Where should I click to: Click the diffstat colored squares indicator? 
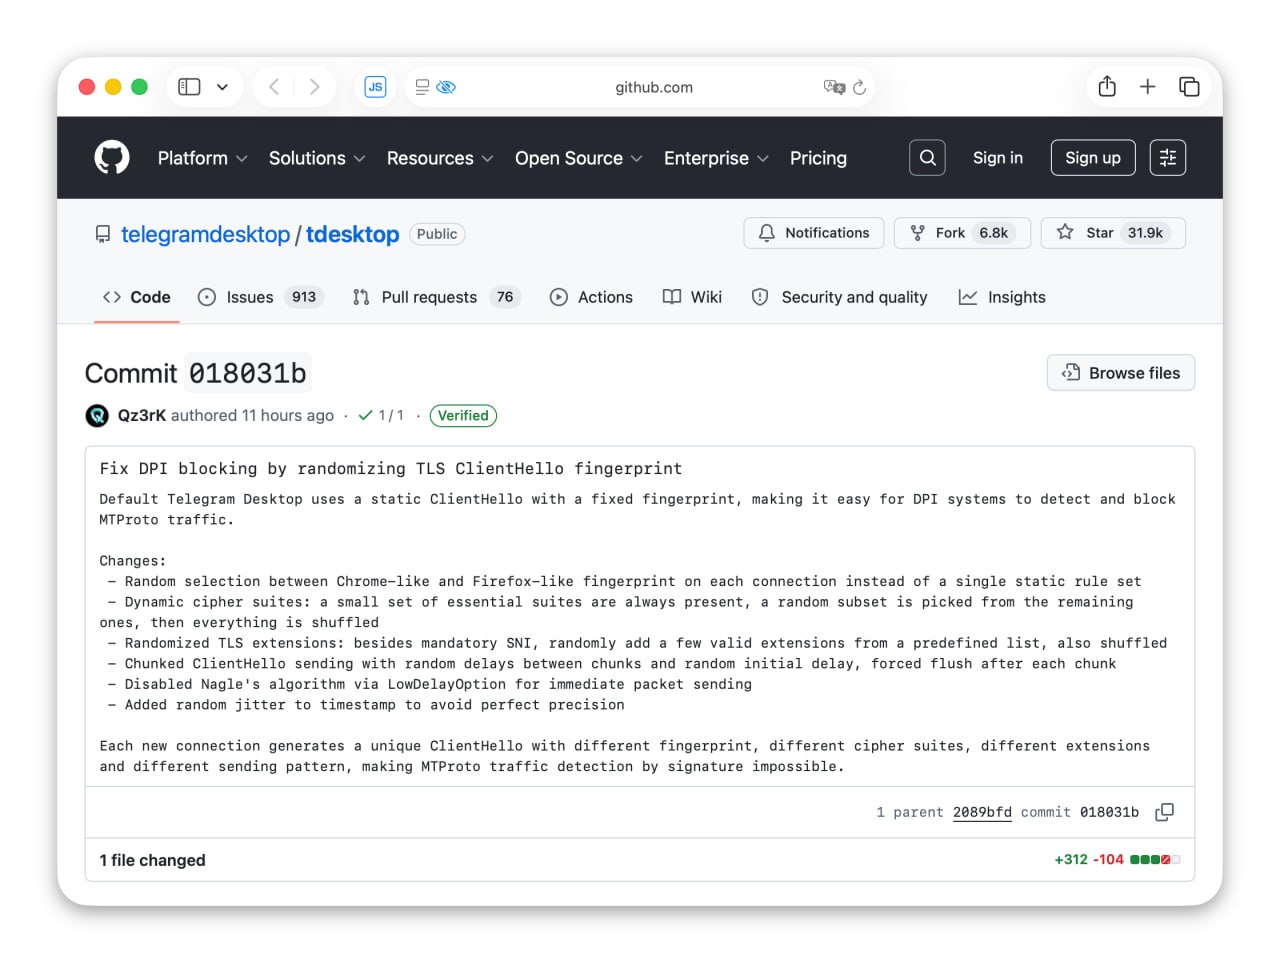(1155, 860)
